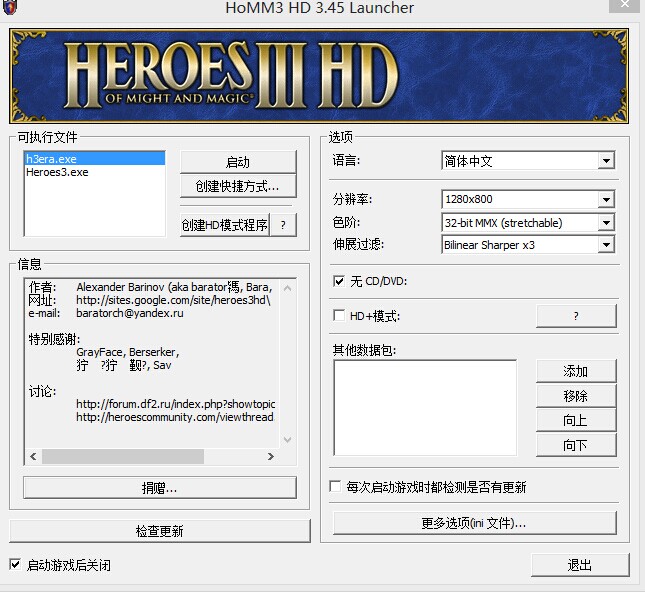Click 更多选项(ini 文件)... button
Viewport: 645px width, 592px height.
coord(475,523)
